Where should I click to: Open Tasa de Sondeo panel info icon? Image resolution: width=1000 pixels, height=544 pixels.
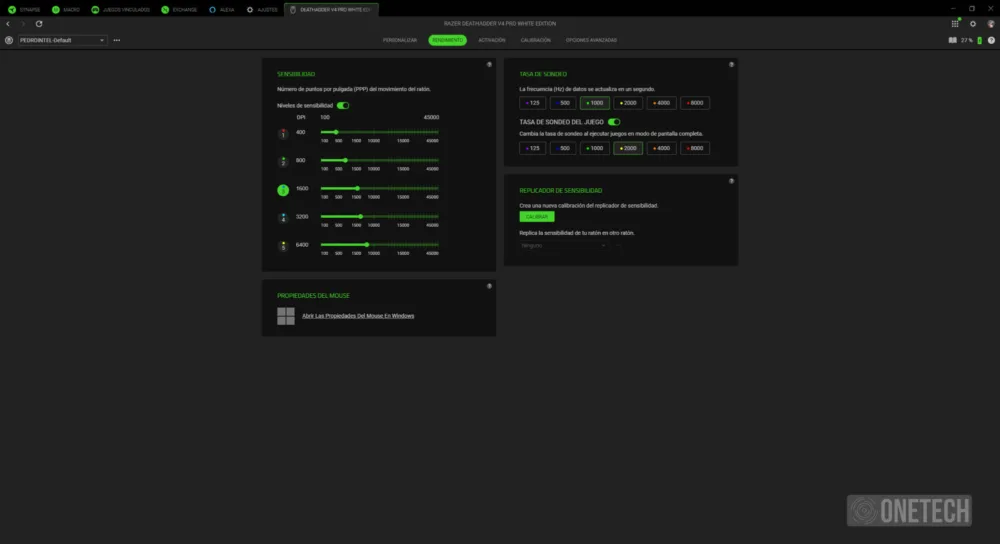(732, 64)
